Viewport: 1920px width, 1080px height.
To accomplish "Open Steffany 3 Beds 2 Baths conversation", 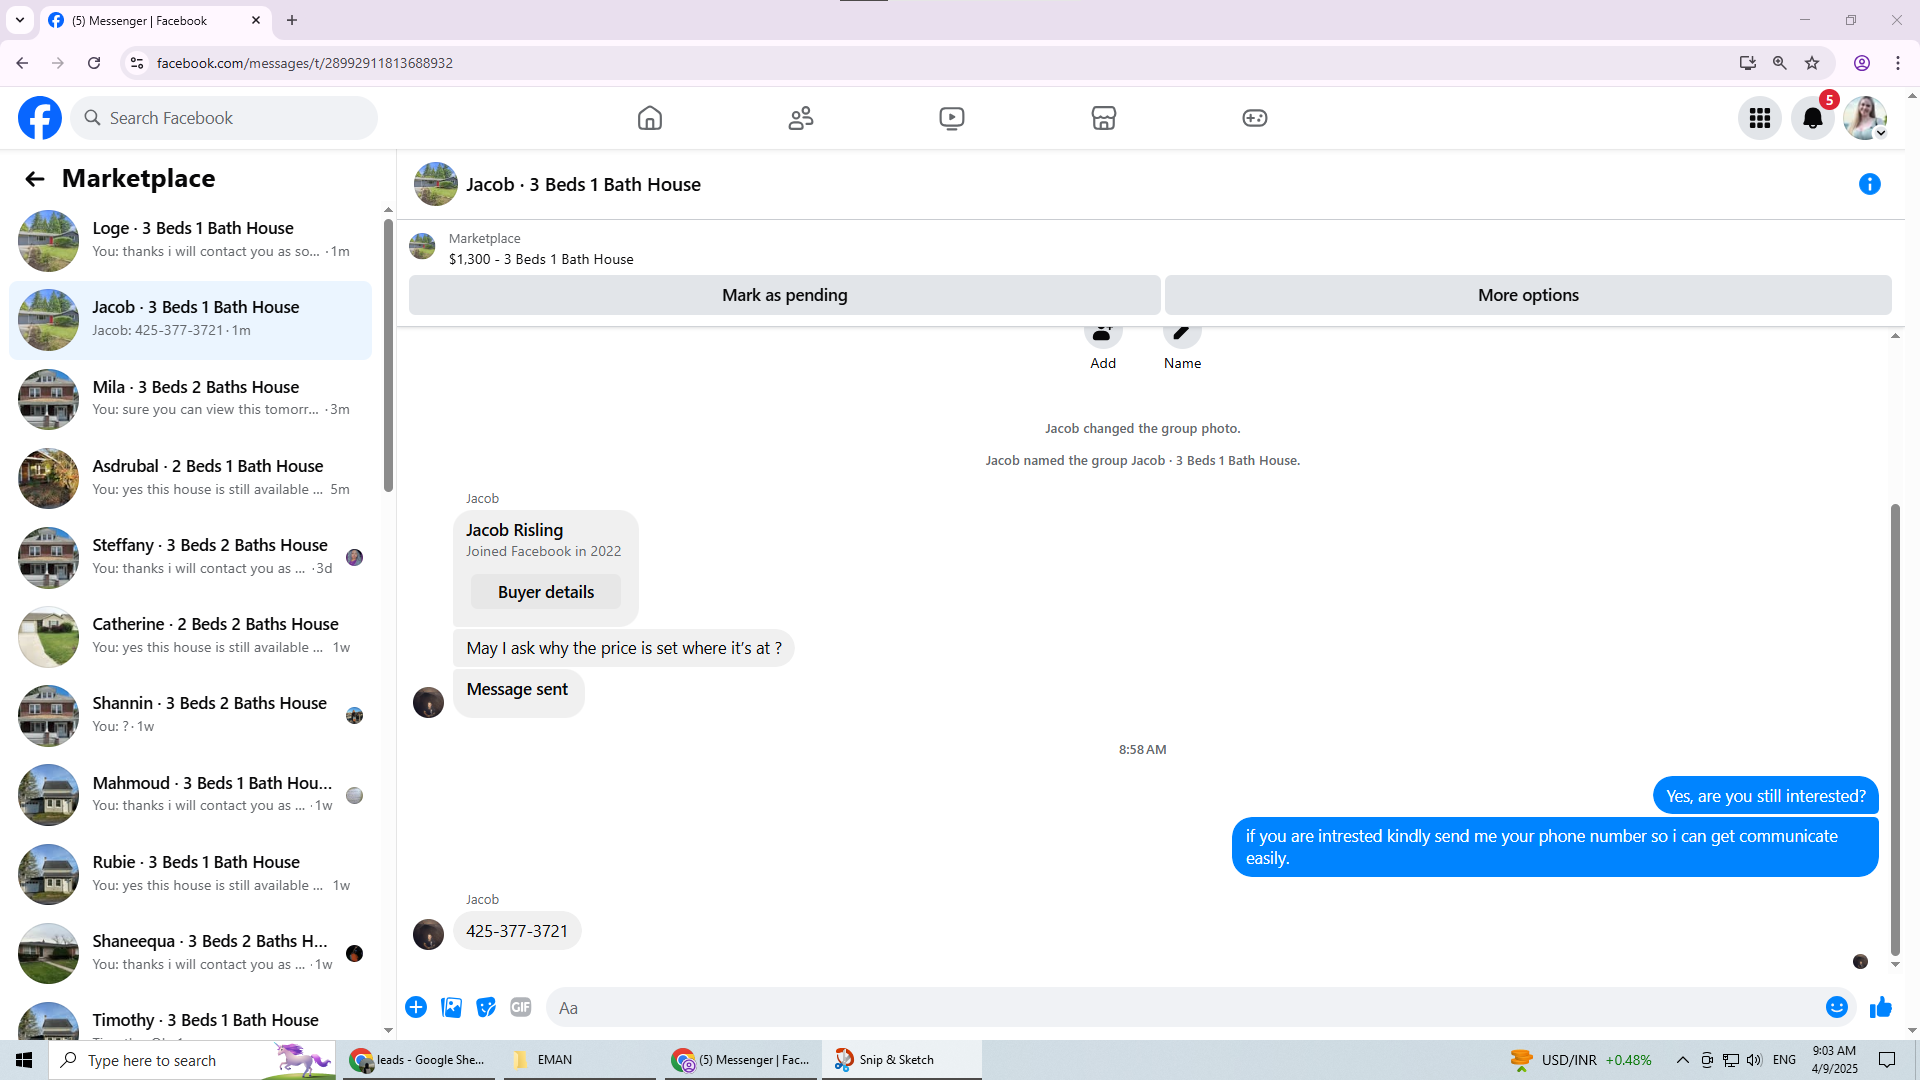I will (190, 557).
